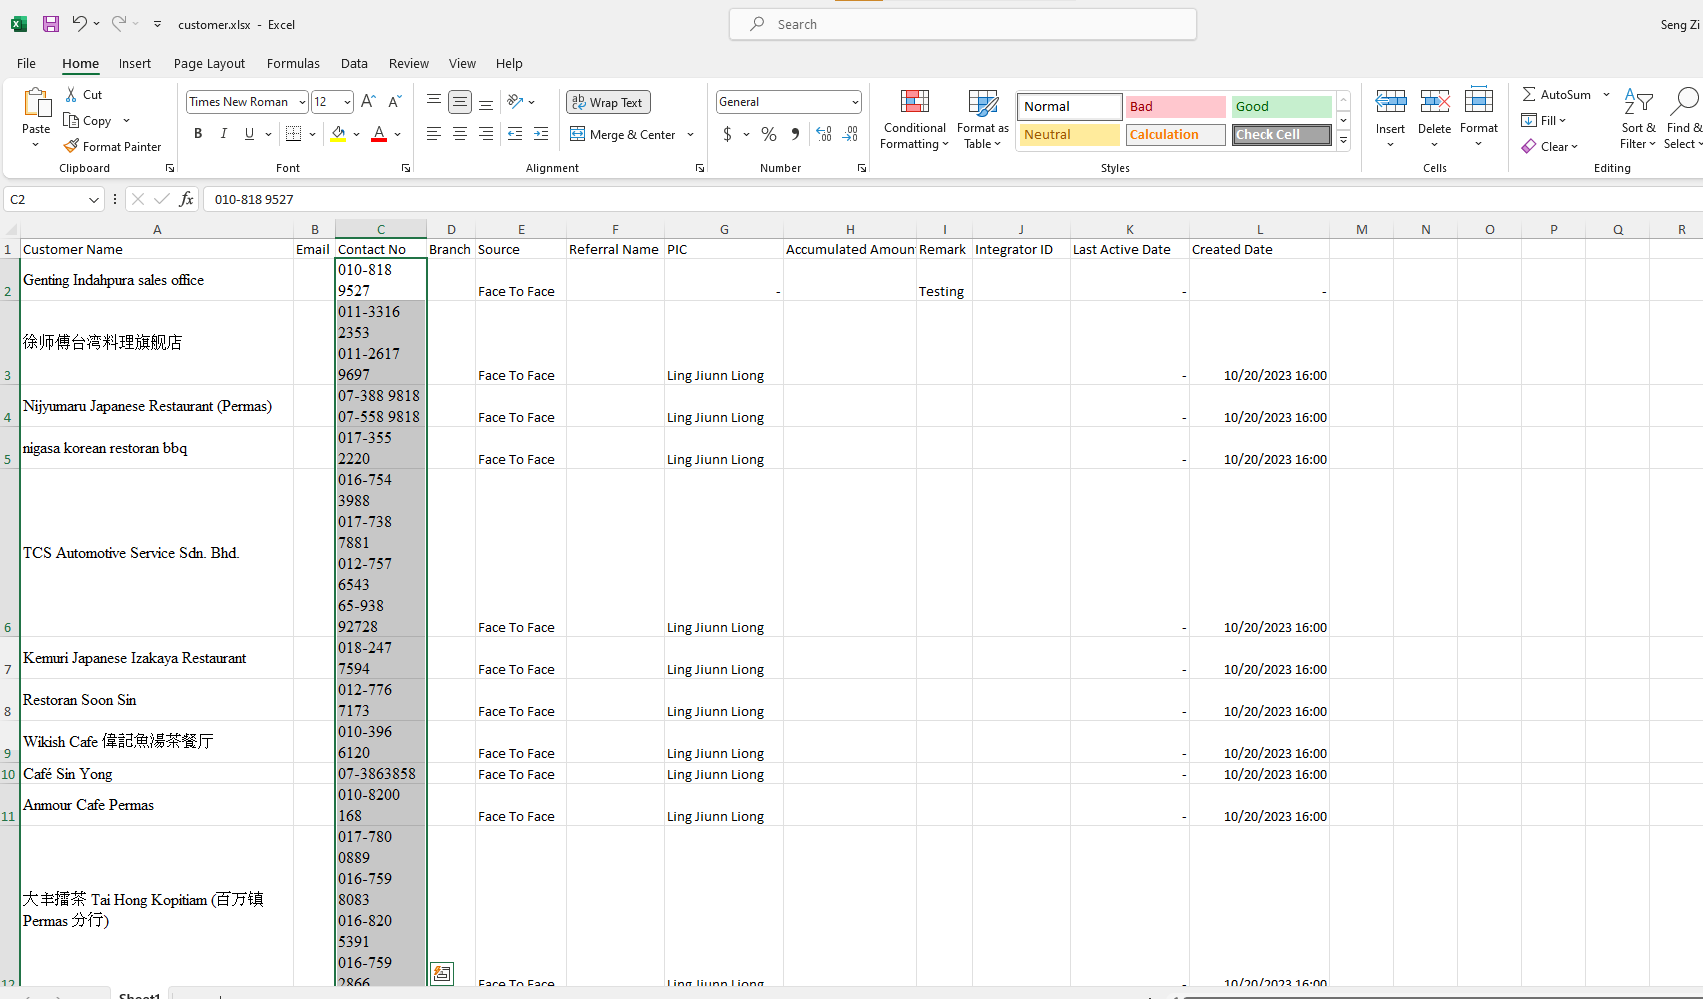Increase font size with the larger A icon

(x=368, y=102)
